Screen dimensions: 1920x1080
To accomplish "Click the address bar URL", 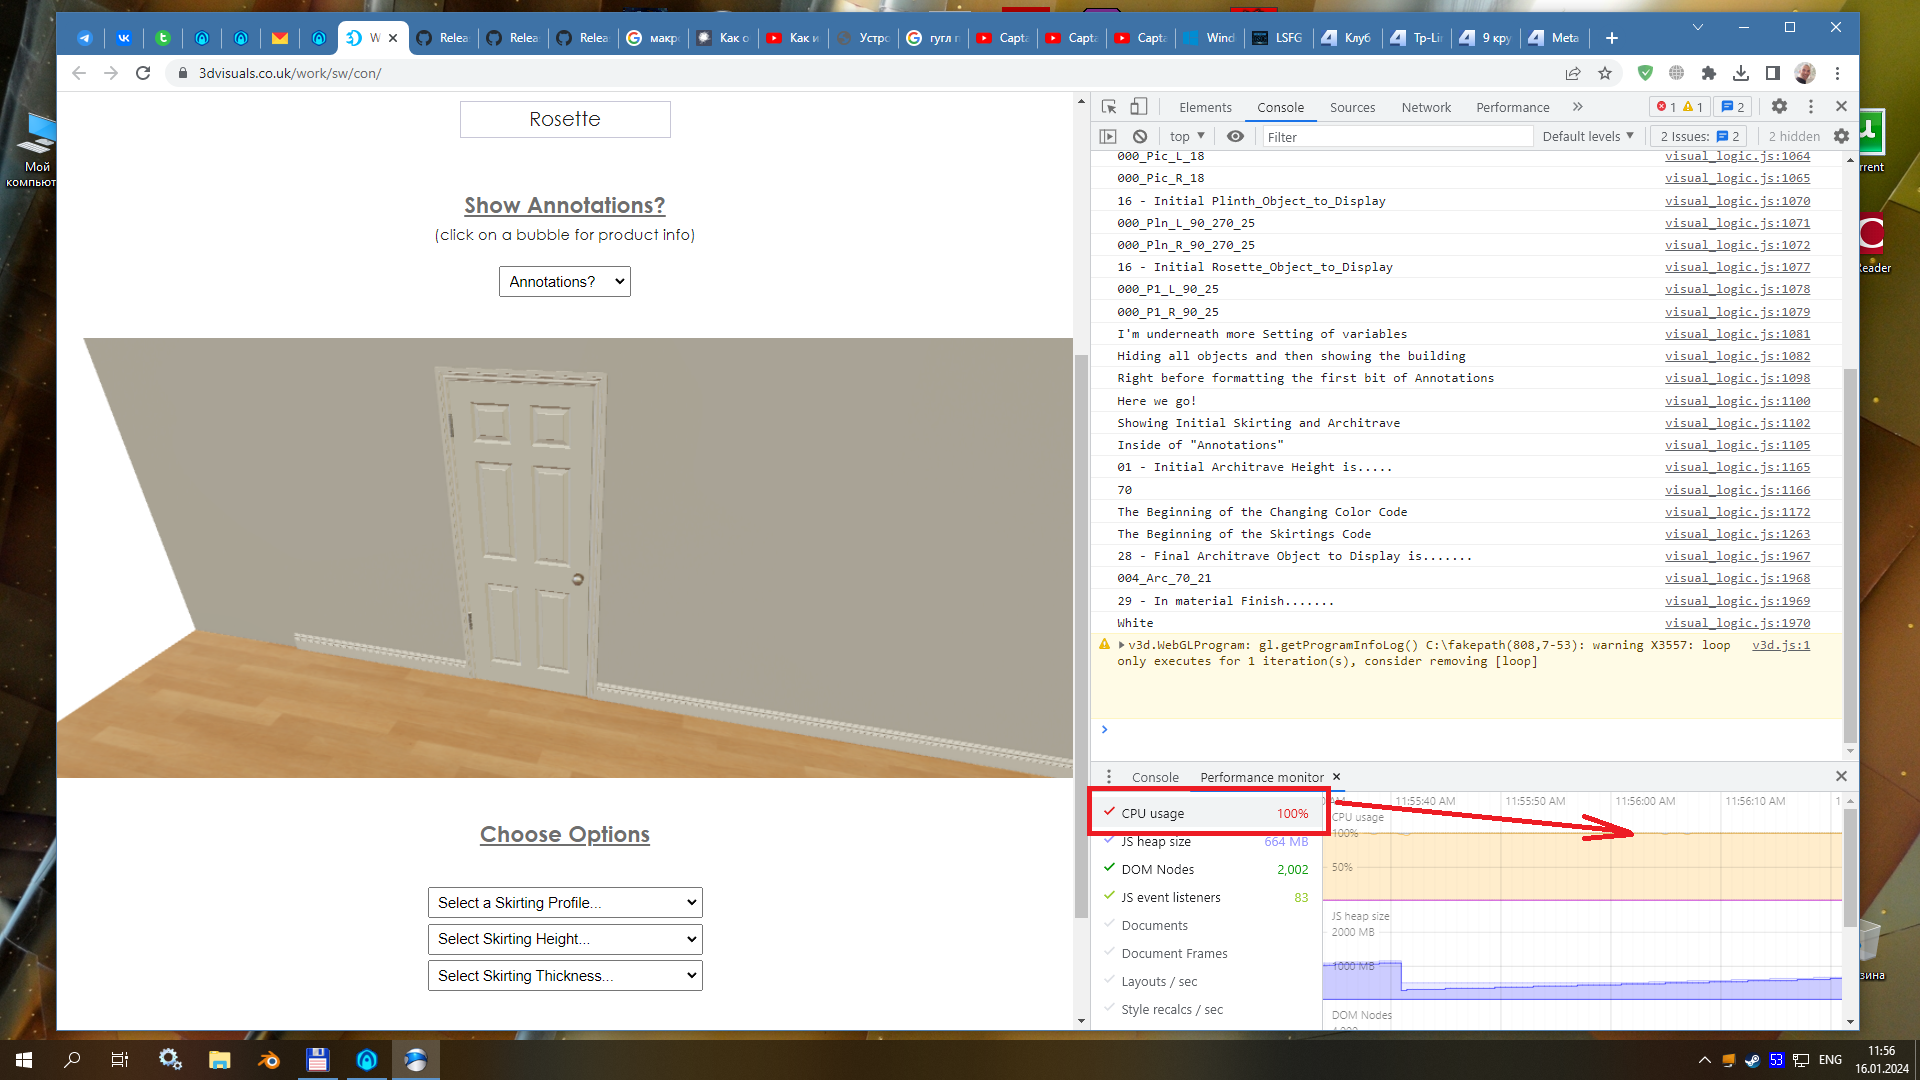I will [290, 73].
